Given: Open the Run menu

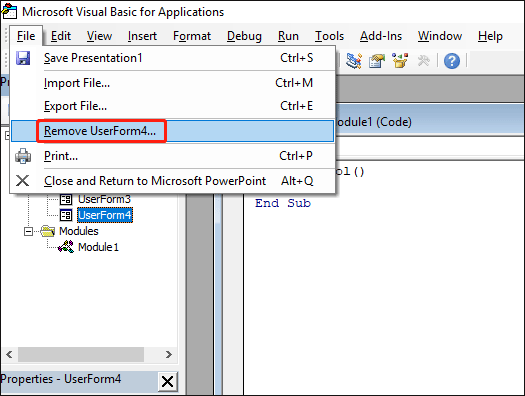Looking at the screenshot, I should [288, 36].
